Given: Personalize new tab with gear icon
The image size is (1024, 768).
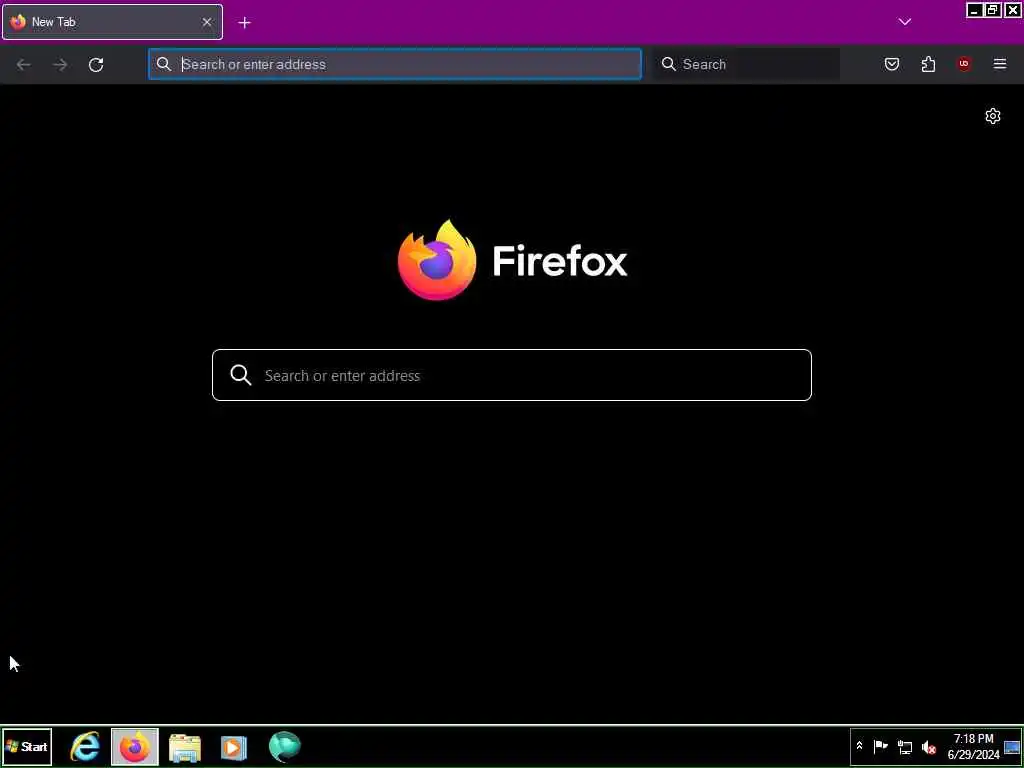Looking at the screenshot, I should (993, 116).
